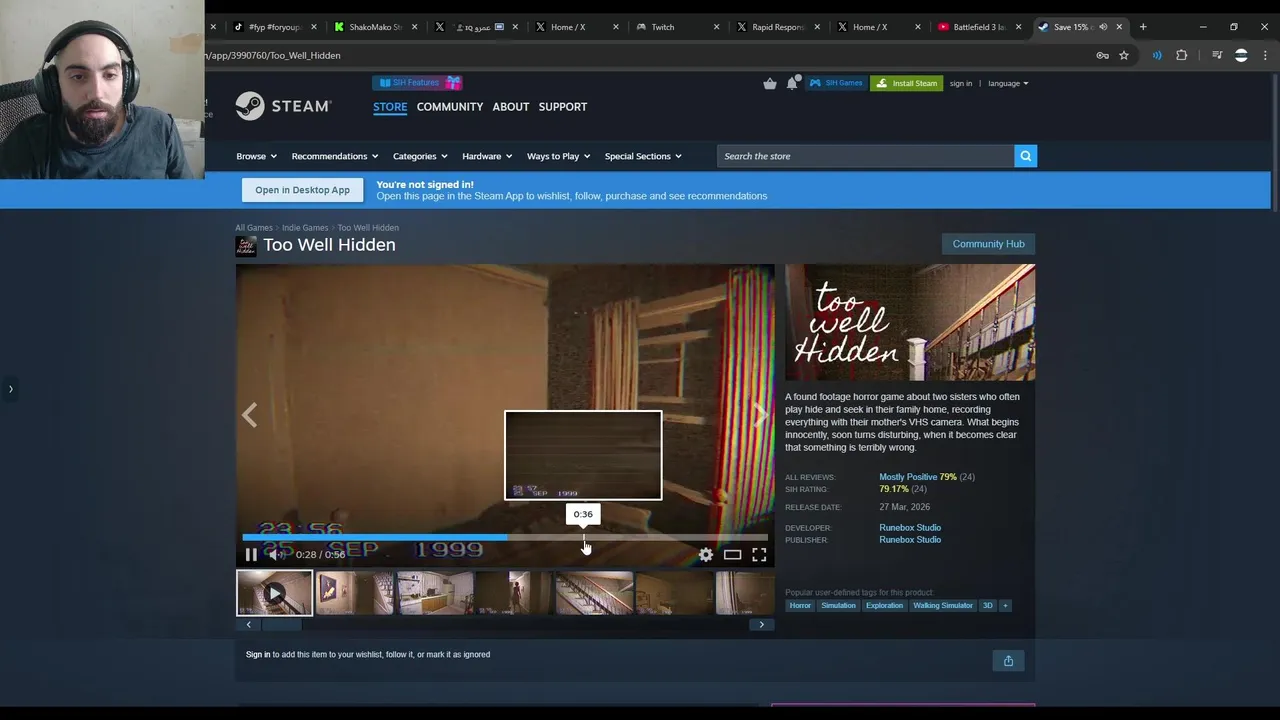This screenshot has height=720, width=1280.
Task: Select the staircase screenshot thumbnail
Action: pyautogui.click(x=594, y=593)
